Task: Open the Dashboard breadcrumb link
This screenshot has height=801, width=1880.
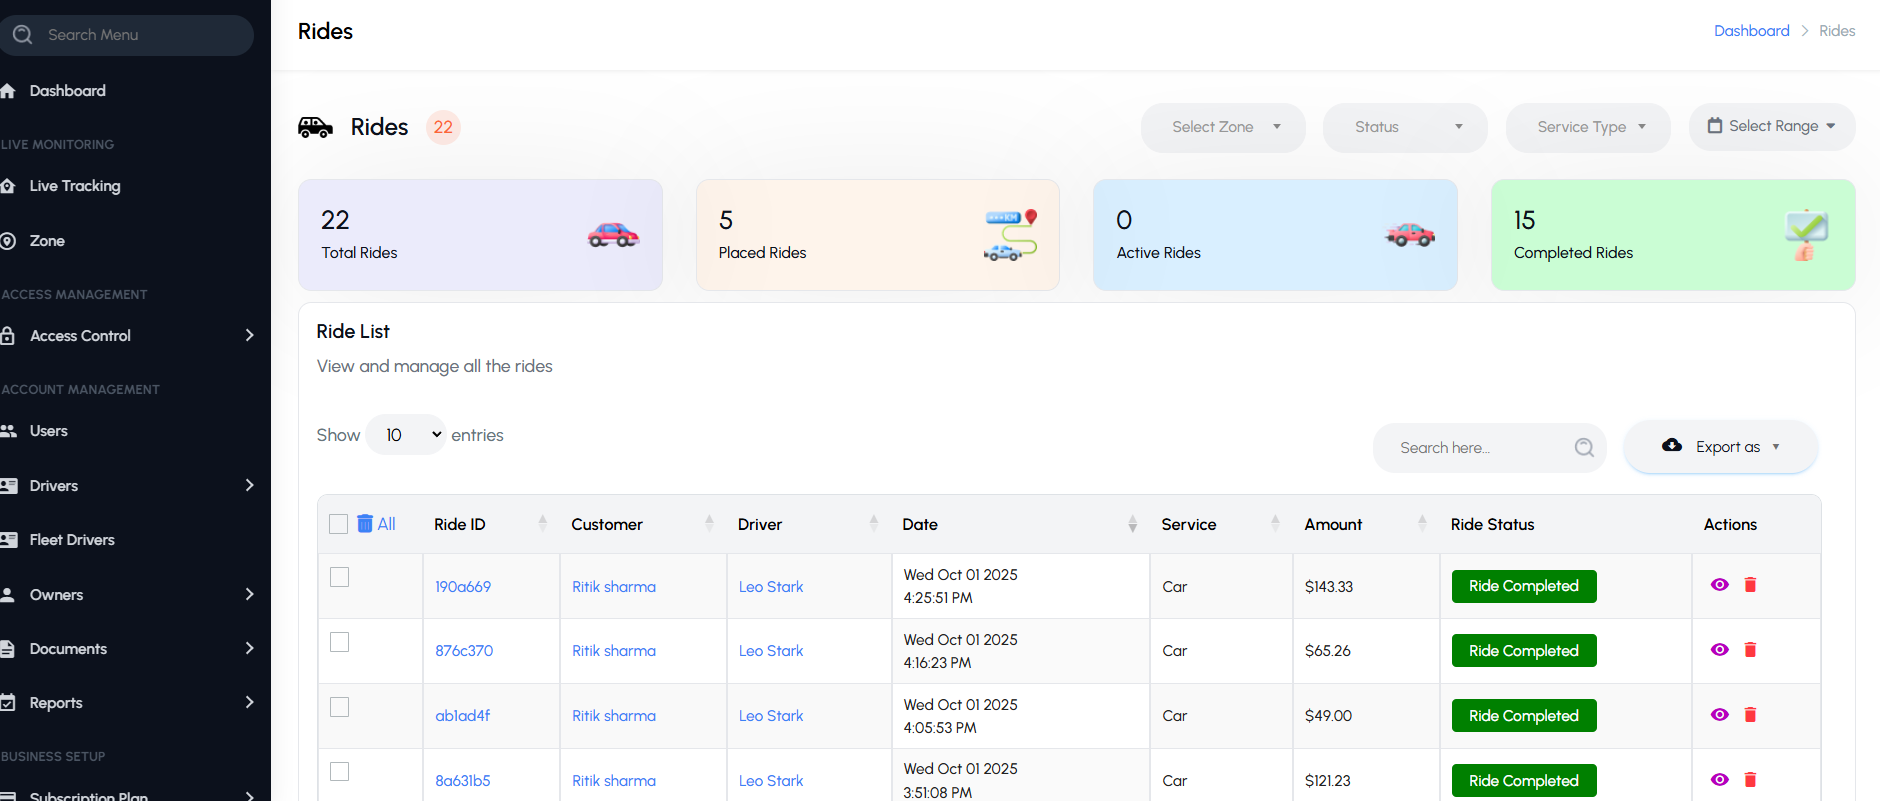Action: 1751,31
